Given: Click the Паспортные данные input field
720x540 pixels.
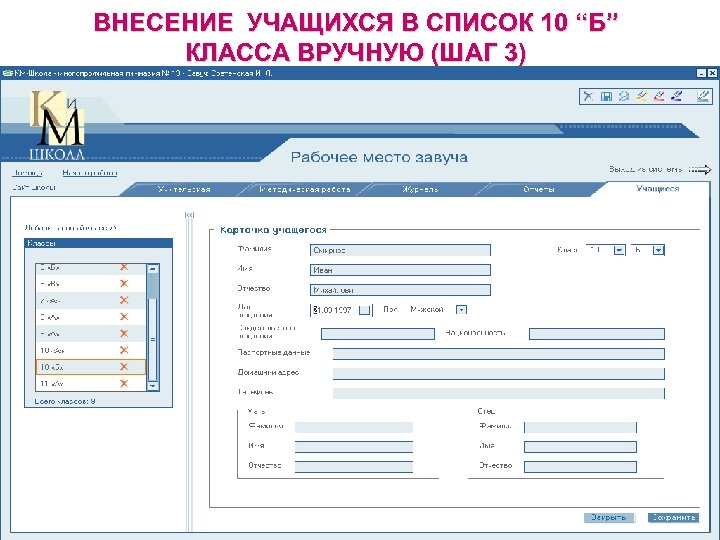Looking at the screenshot, I should [x=499, y=354].
